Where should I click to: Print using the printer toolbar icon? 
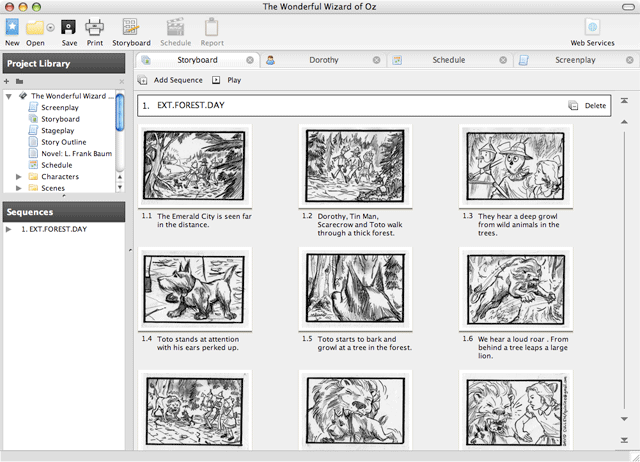pos(94,27)
